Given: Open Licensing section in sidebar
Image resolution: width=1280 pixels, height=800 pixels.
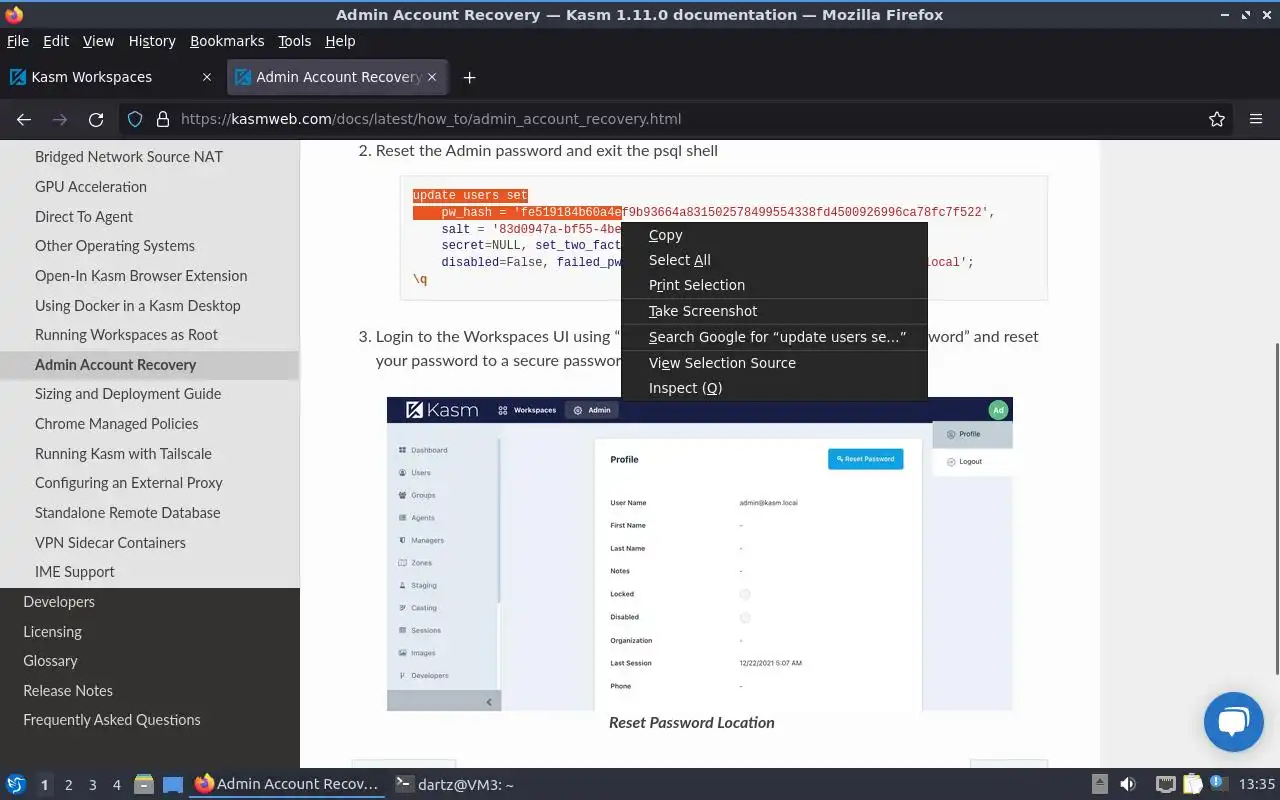Looking at the screenshot, I should point(52,632).
